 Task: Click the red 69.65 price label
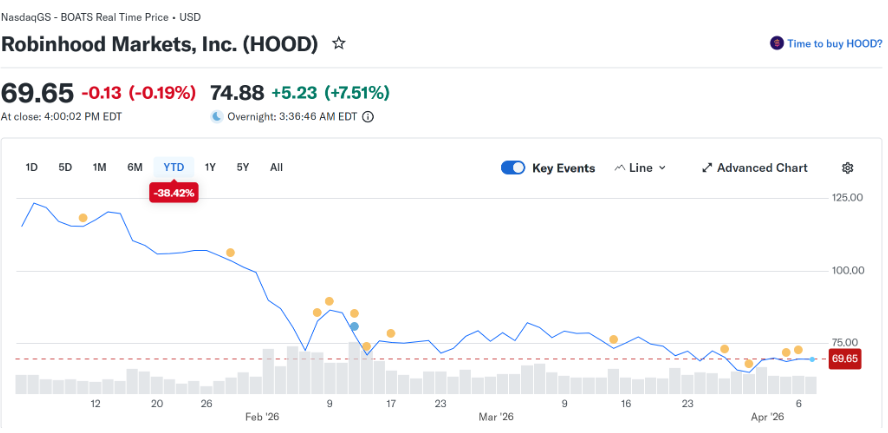[x=845, y=359]
